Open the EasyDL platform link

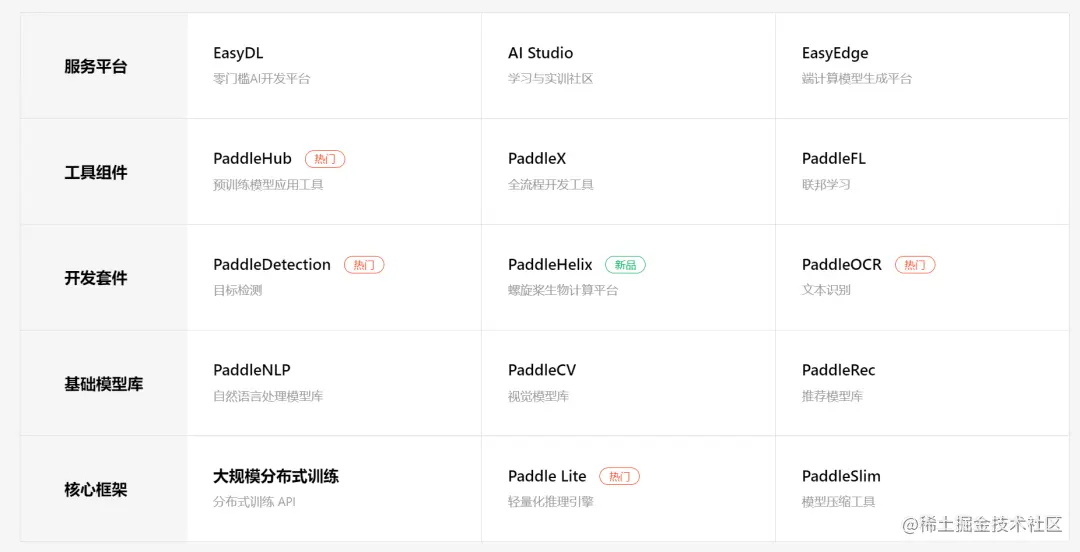[x=238, y=53]
